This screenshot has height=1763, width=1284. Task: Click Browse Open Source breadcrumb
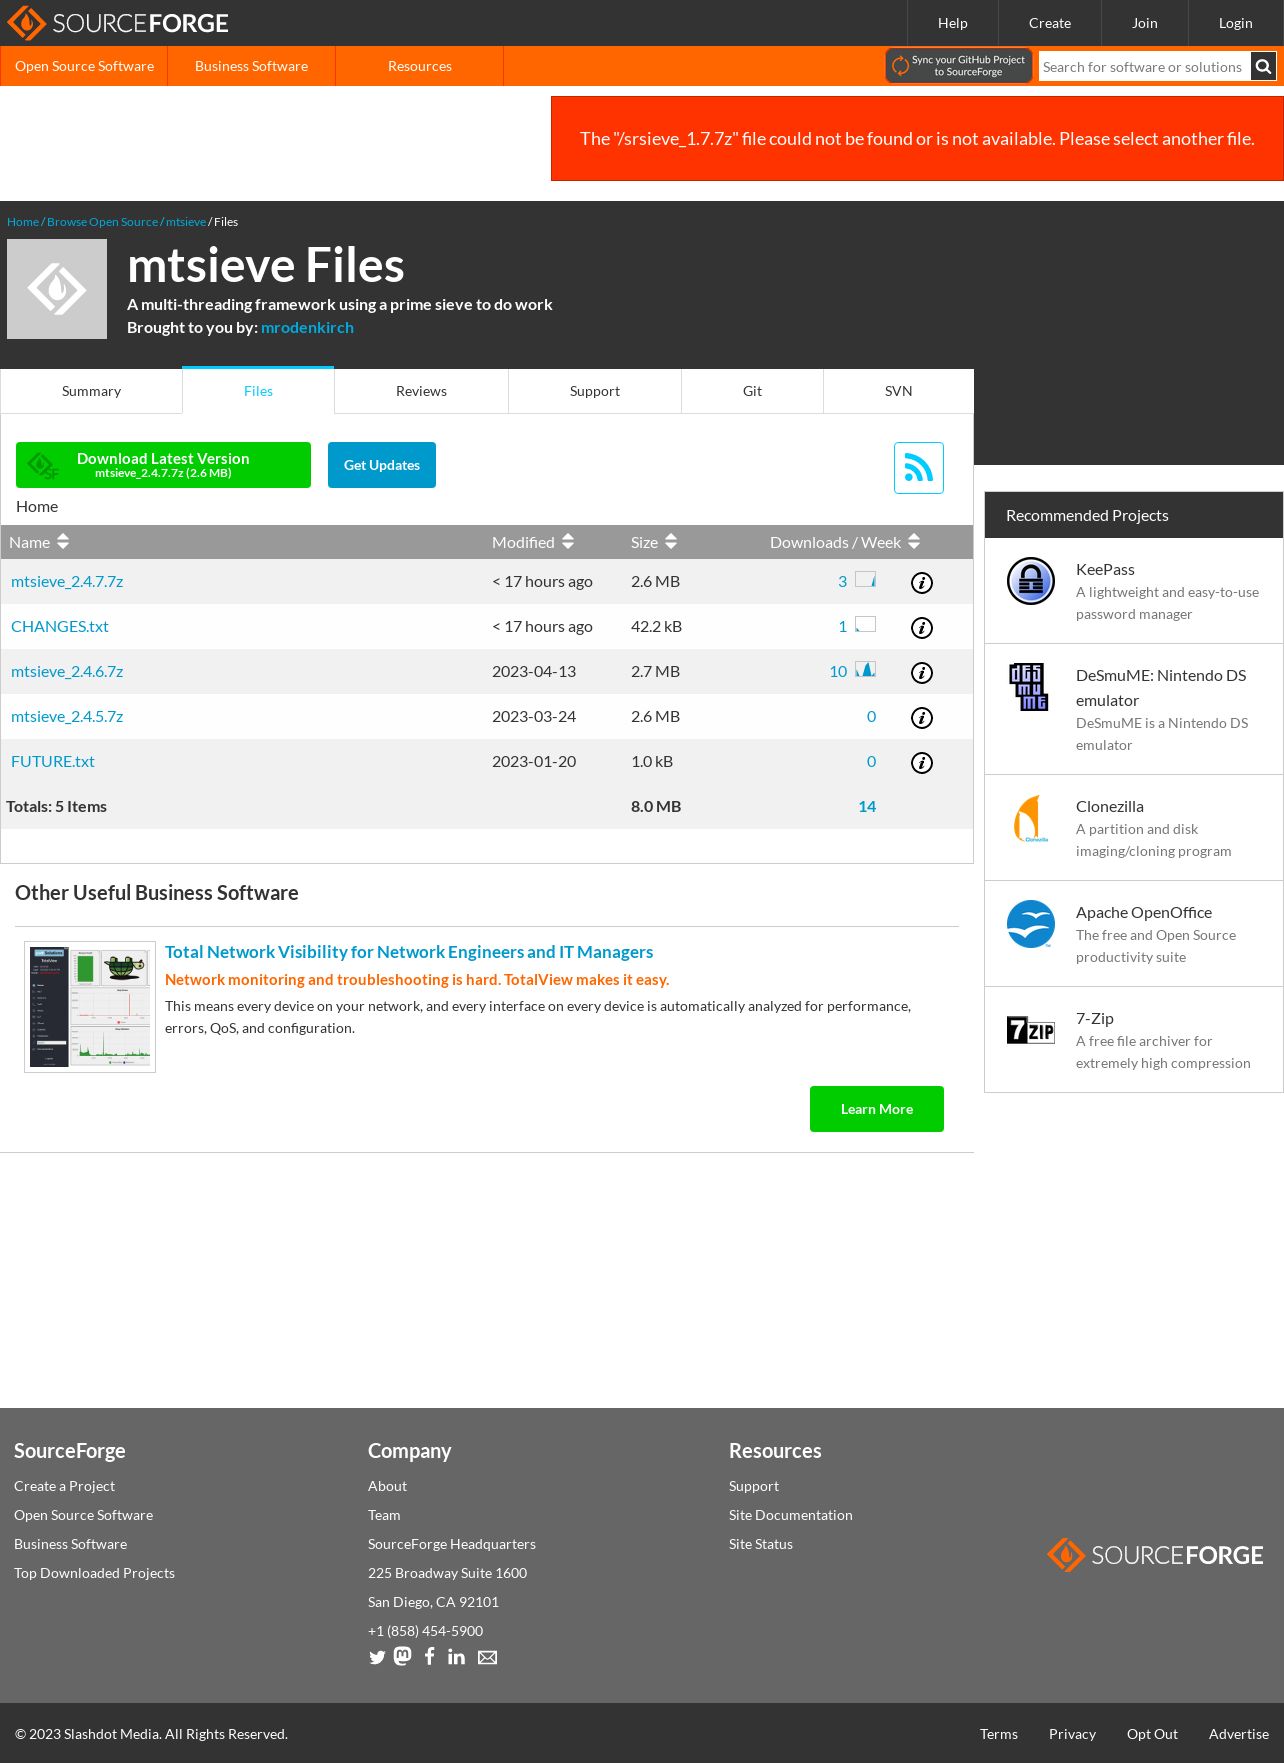(x=102, y=222)
